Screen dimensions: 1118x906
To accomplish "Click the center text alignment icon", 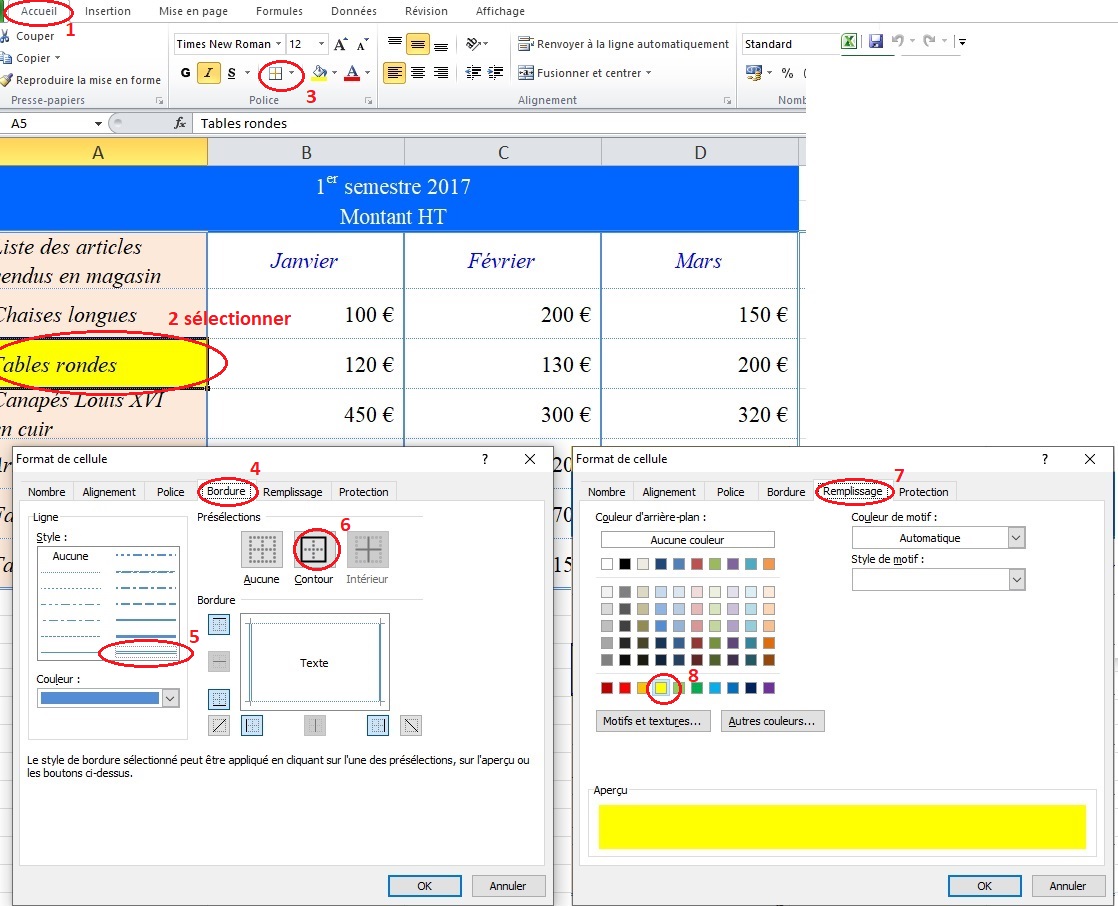I will [418, 73].
